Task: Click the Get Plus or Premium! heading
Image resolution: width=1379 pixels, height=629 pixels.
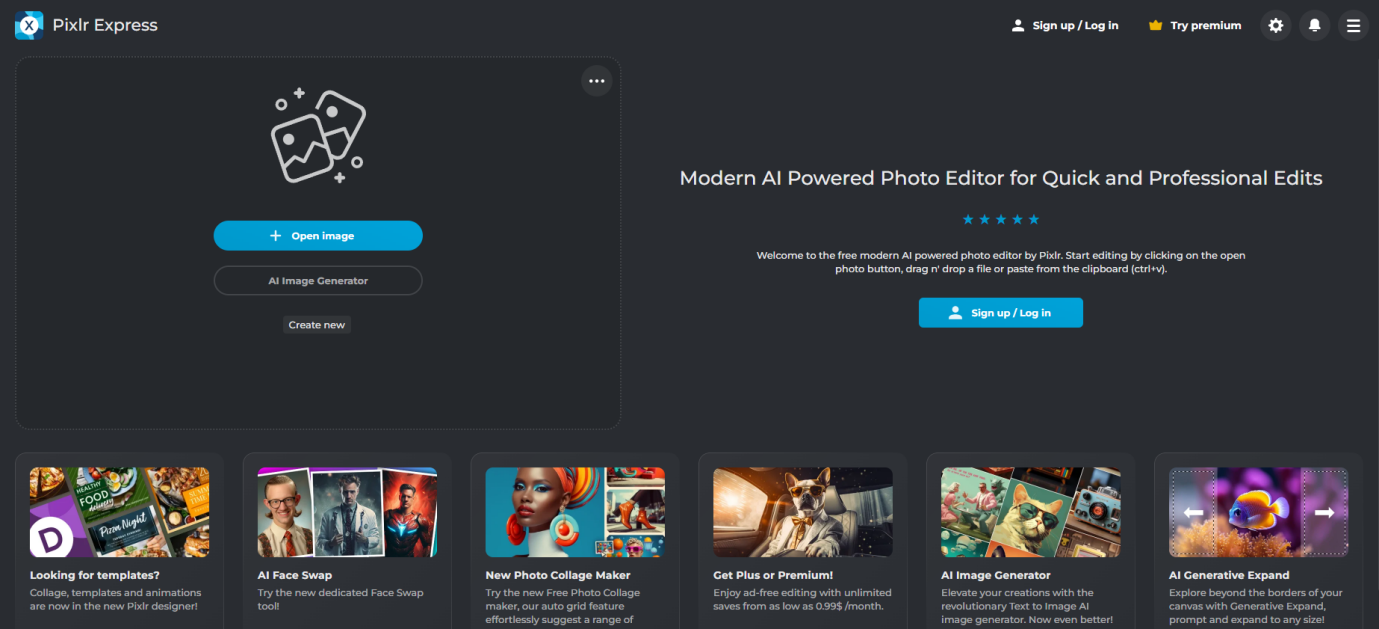Action: [773, 575]
